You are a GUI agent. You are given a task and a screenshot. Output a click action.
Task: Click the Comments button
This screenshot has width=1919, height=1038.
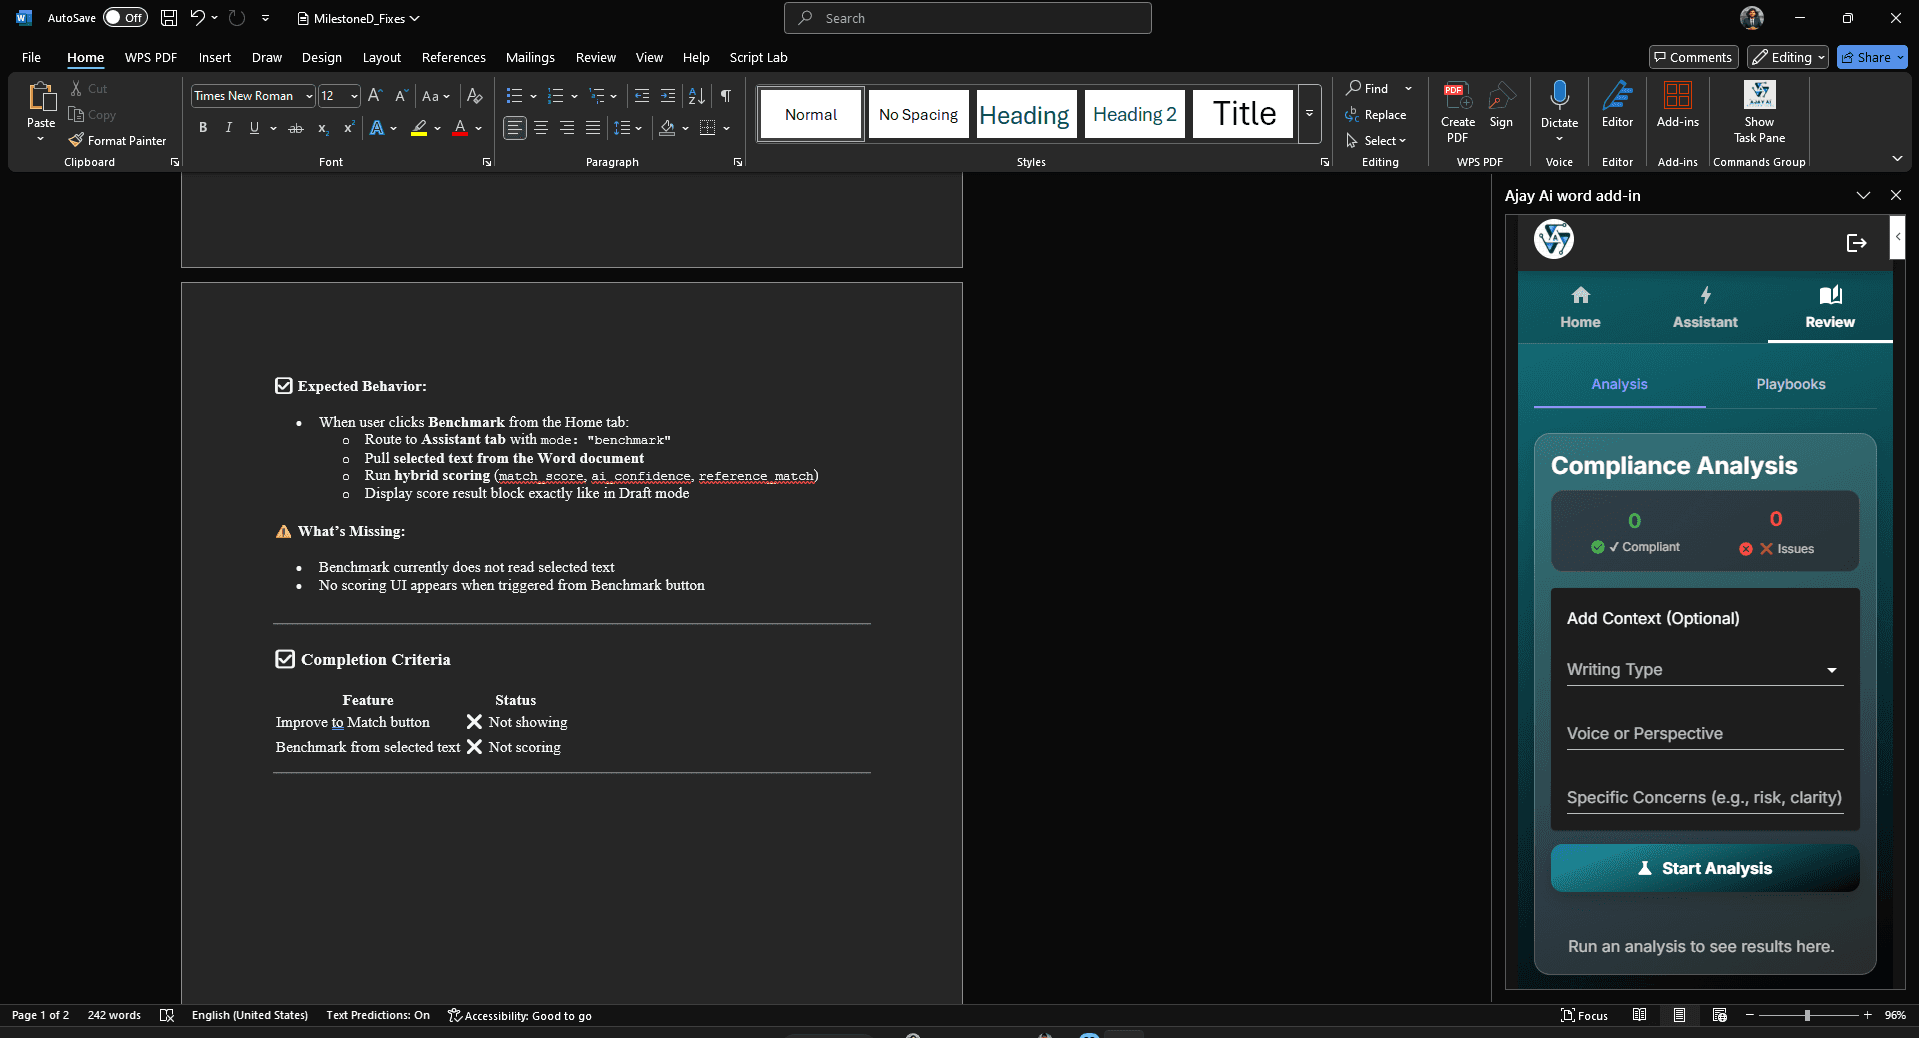pyautogui.click(x=1693, y=57)
